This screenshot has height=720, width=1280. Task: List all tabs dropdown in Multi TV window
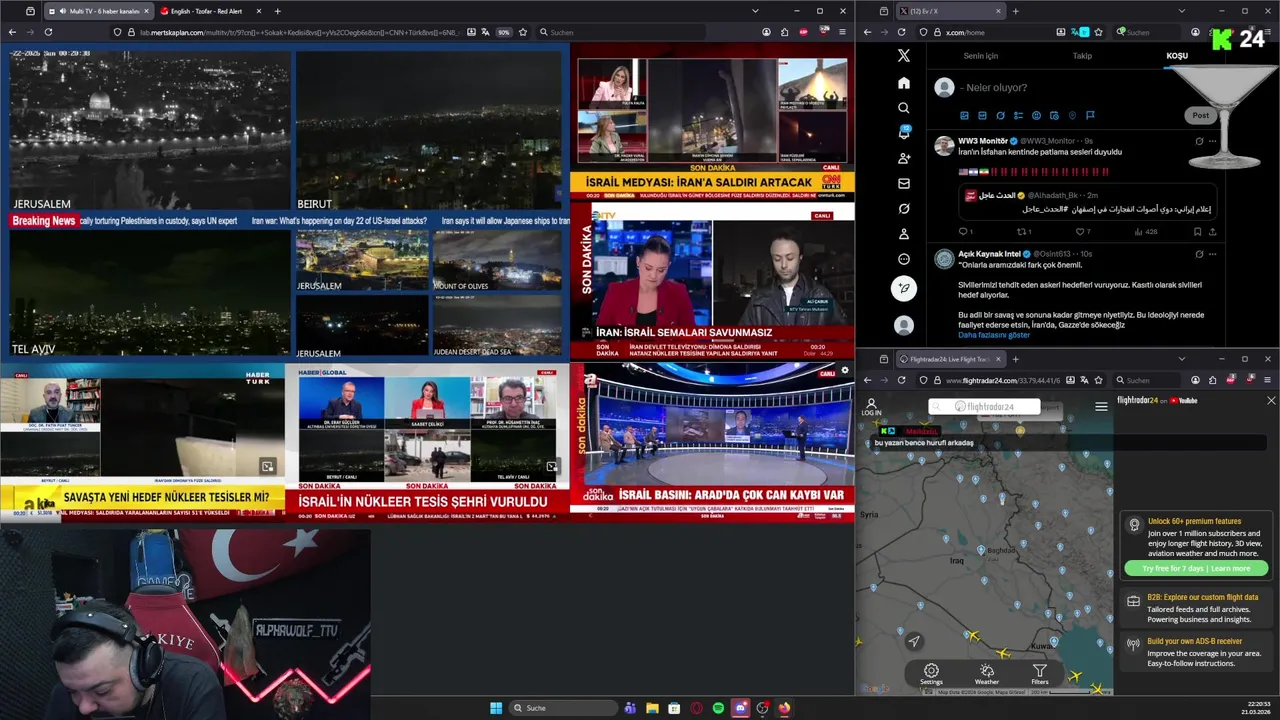coord(756,11)
